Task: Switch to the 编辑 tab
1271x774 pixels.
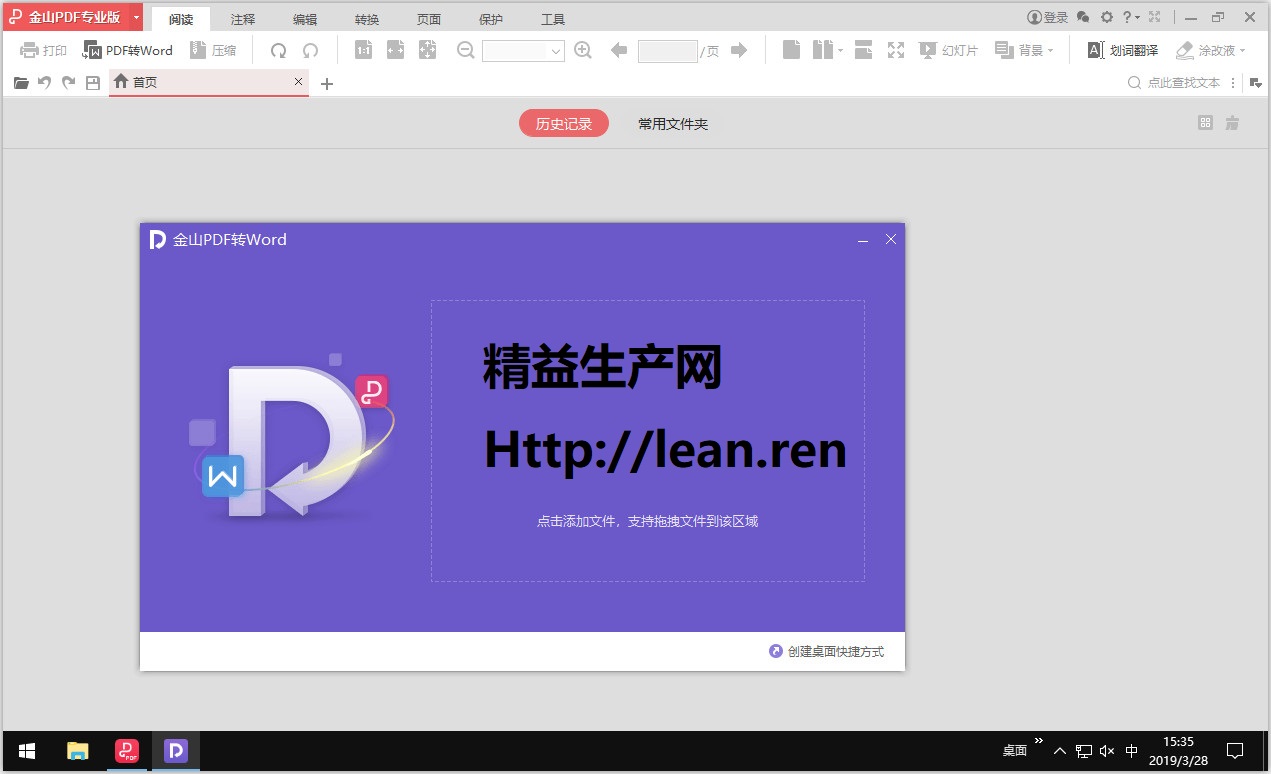Action: (x=305, y=19)
